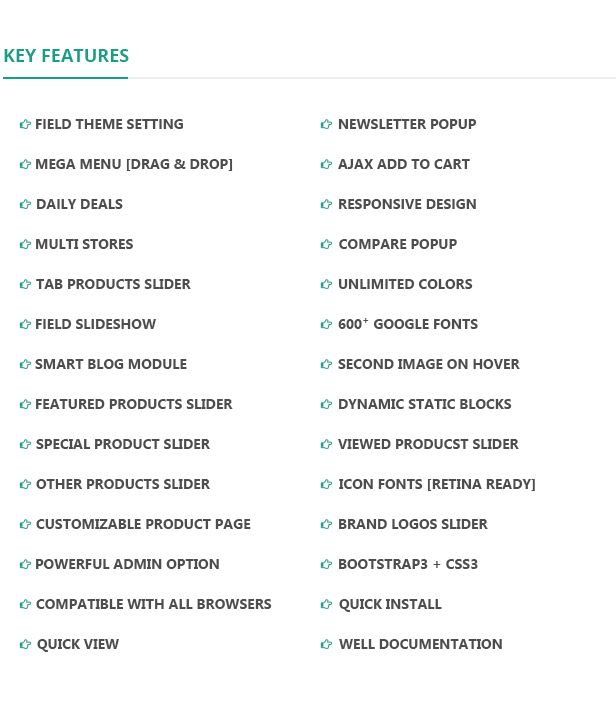Click the pointer icon beside Newsletter Popup
The height and width of the screenshot is (704, 616).
click(x=326, y=124)
